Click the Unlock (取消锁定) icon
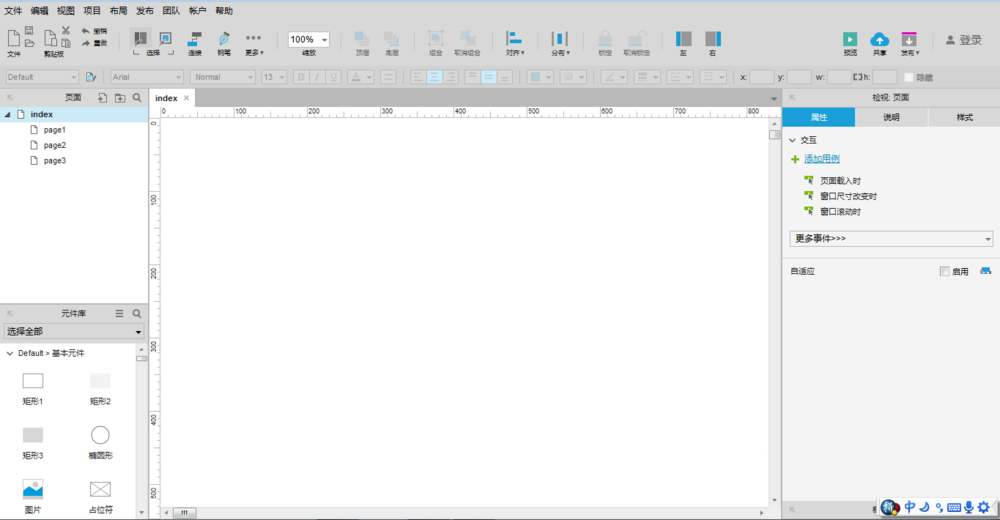 click(636, 38)
